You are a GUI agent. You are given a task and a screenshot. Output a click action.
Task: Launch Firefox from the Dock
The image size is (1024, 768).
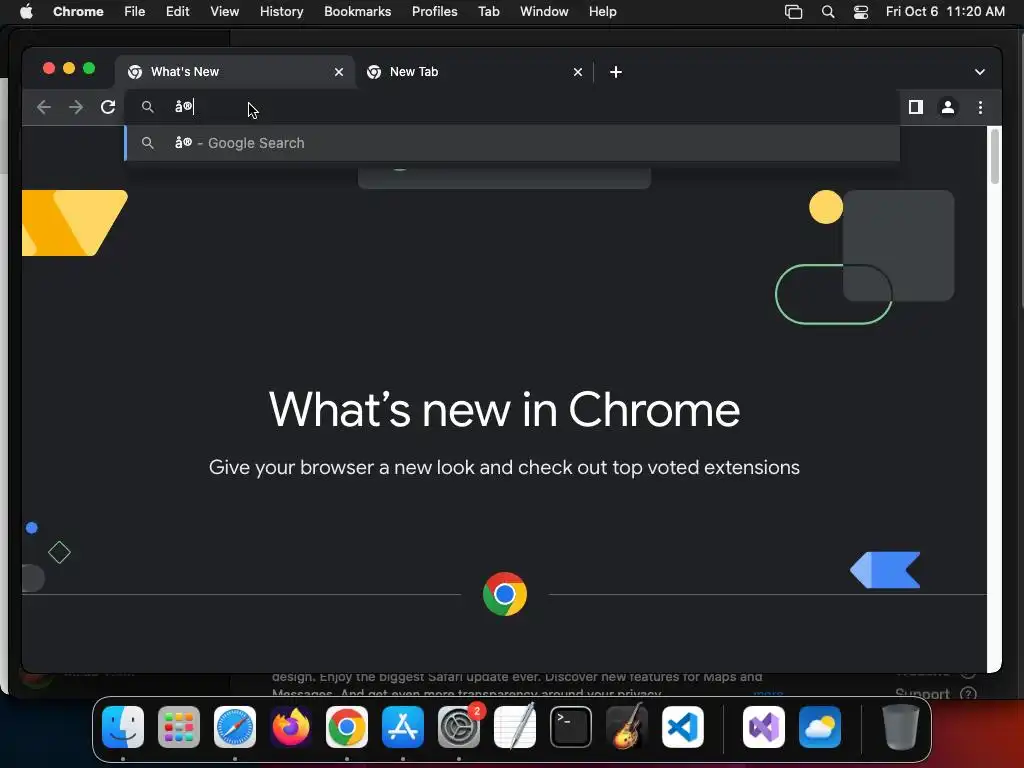click(x=291, y=727)
